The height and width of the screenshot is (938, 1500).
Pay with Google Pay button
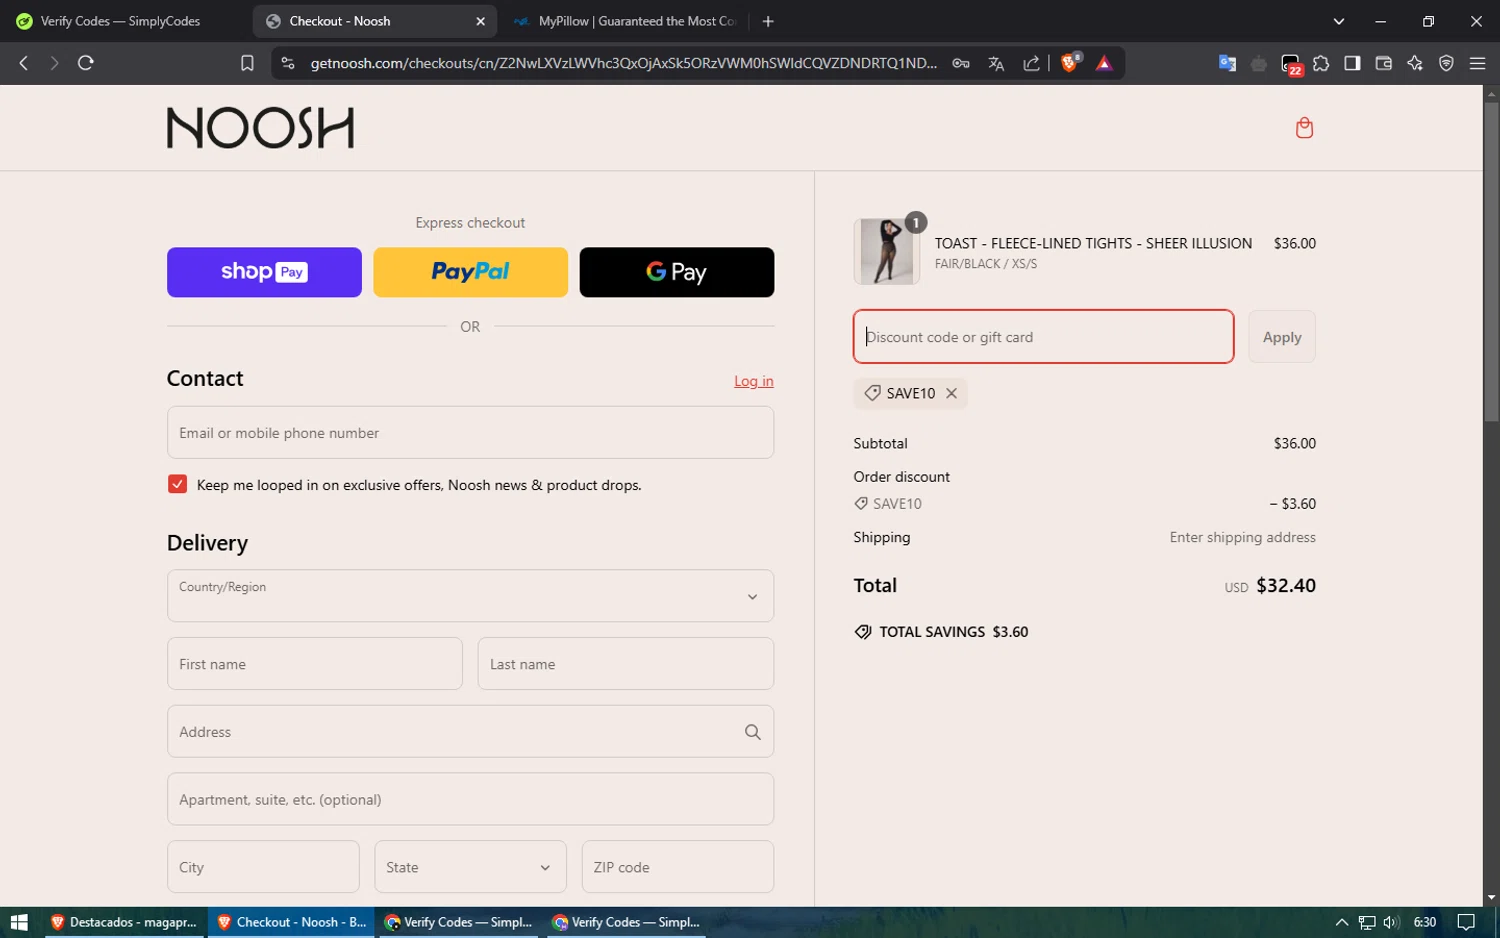click(x=677, y=272)
